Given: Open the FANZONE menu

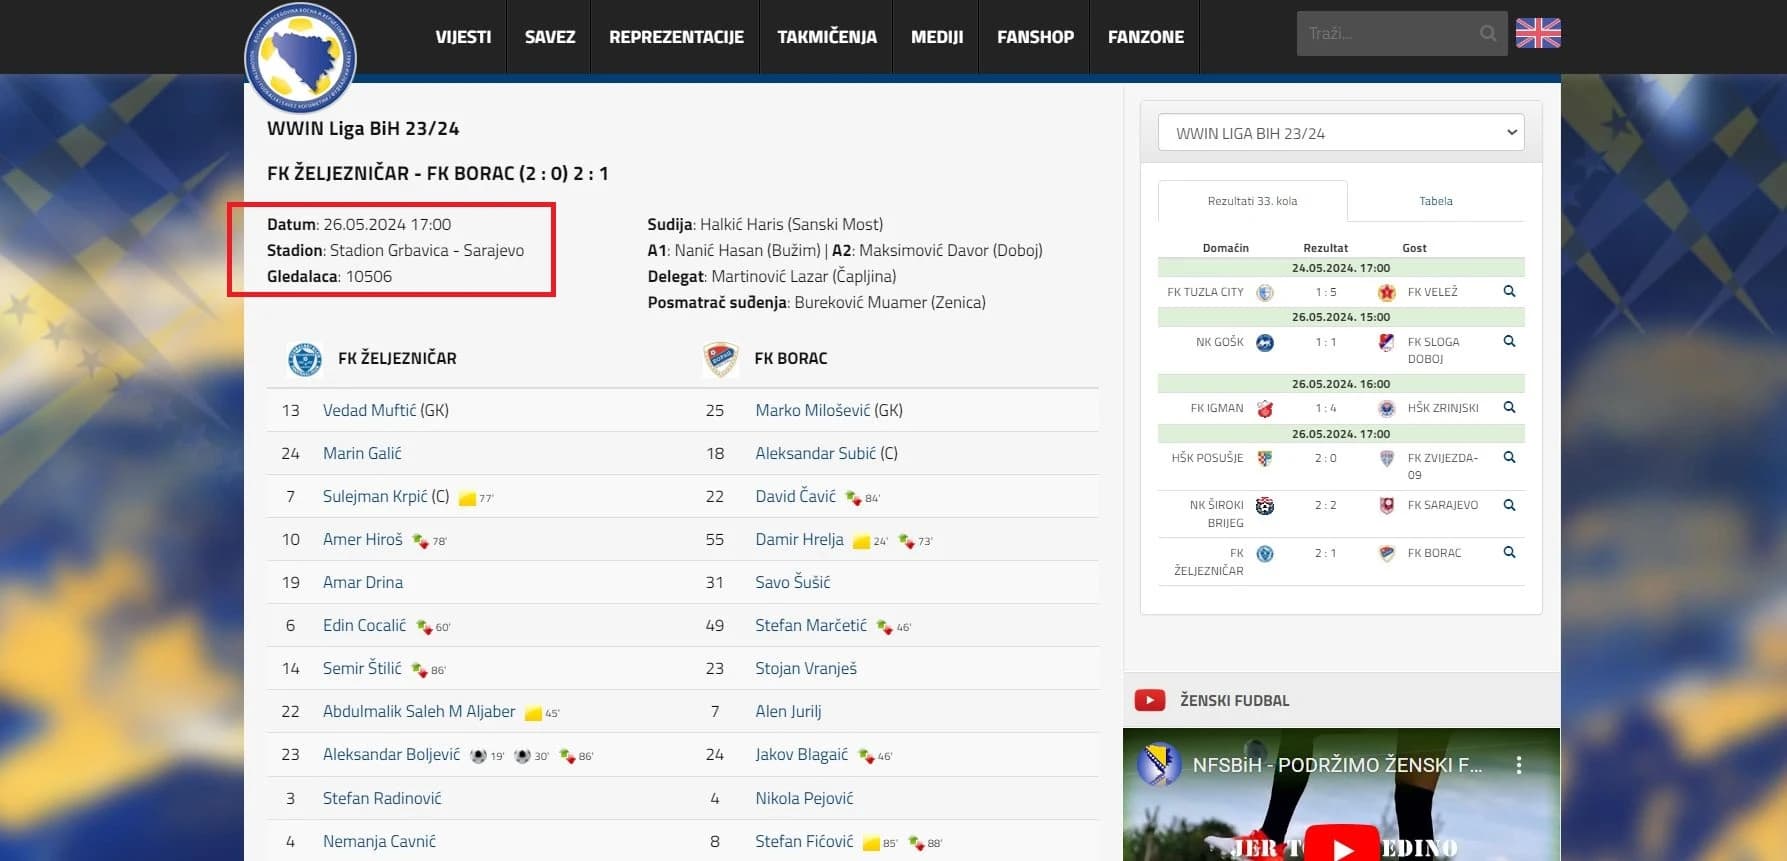Looking at the screenshot, I should tap(1146, 37).
